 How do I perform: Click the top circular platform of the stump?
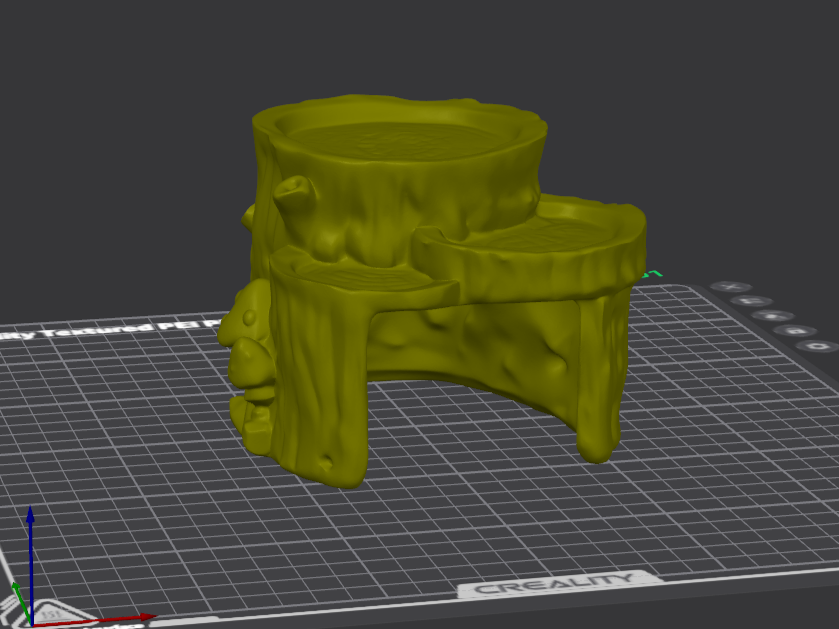coord(399,134)
